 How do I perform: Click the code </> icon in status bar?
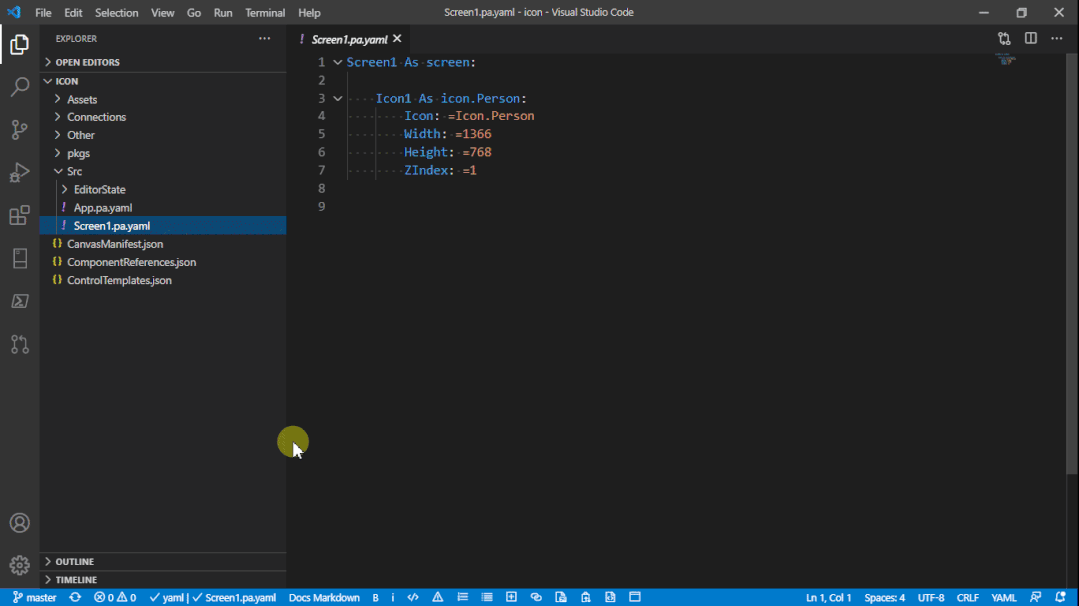pyautogui.click(x=413, y=597)
